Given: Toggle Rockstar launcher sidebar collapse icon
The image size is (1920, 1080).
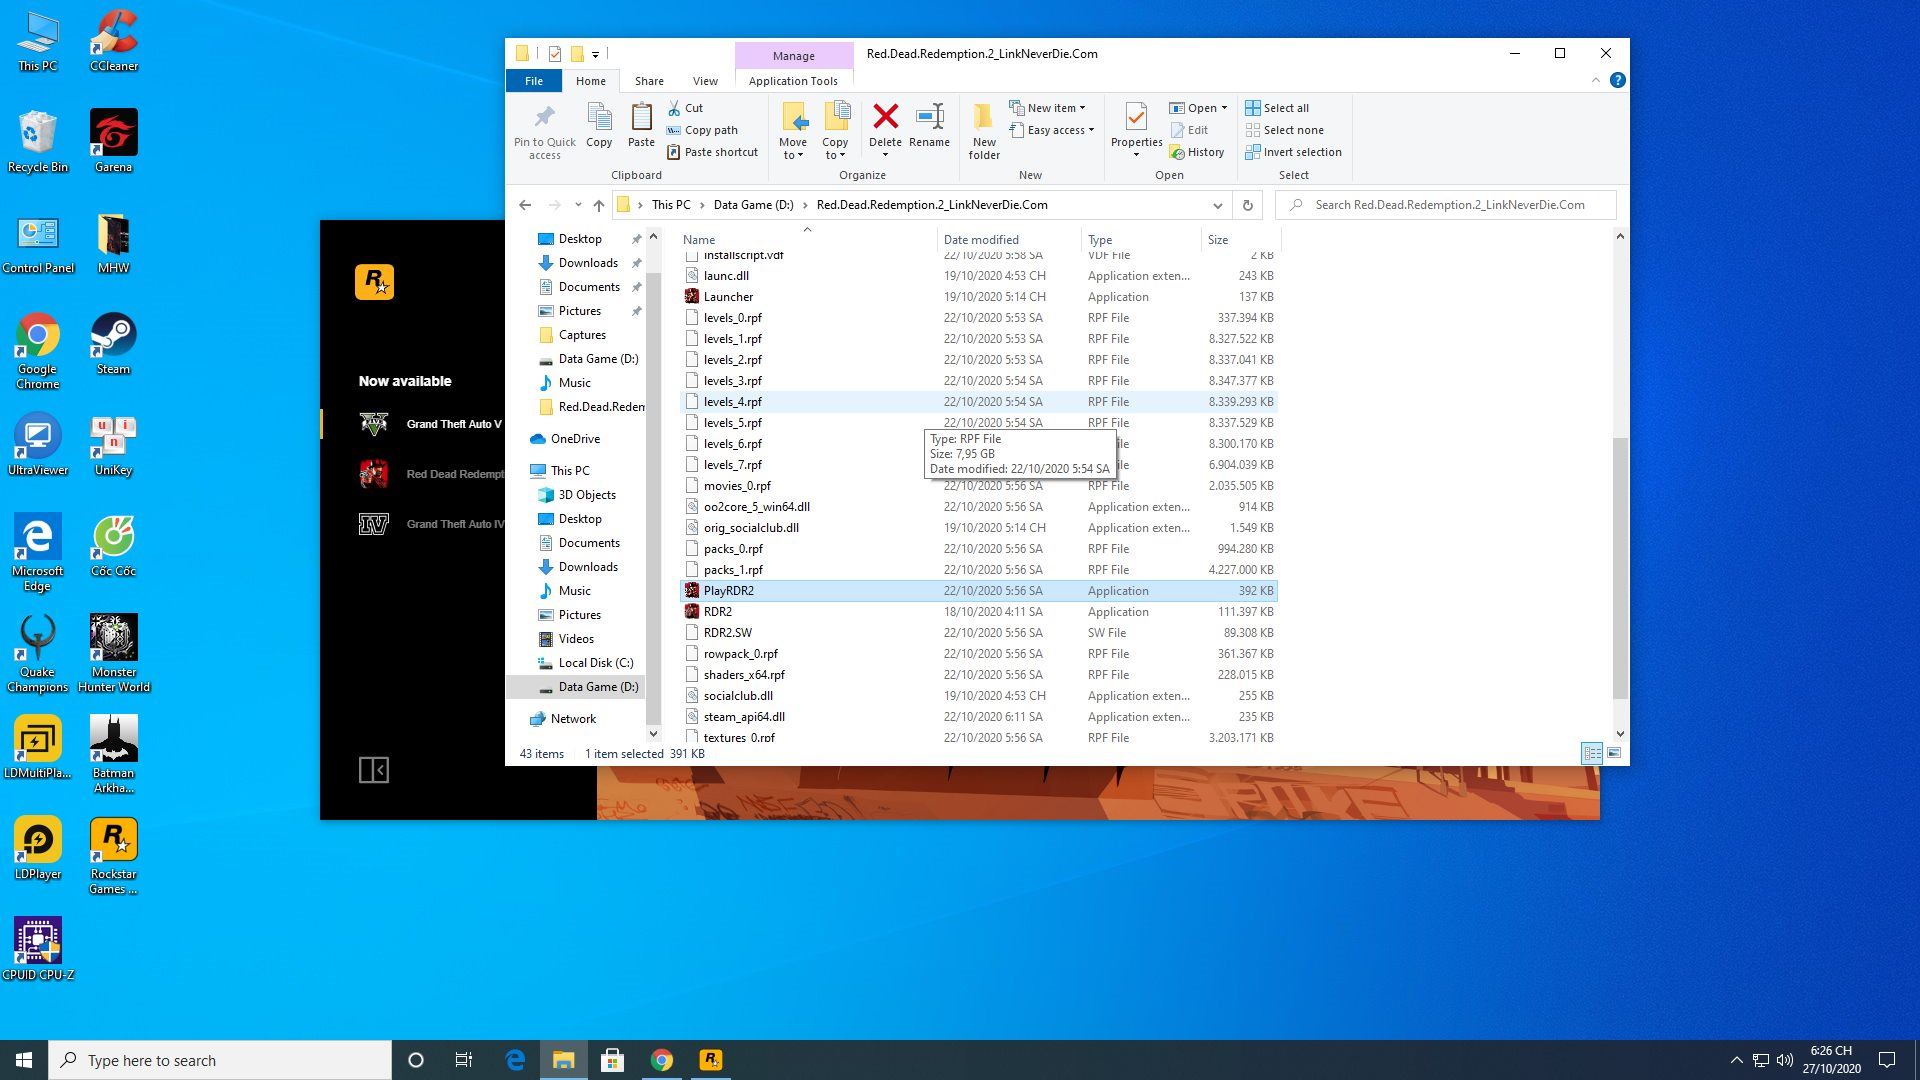Looking at the screenshot, I should coord(373,770).
